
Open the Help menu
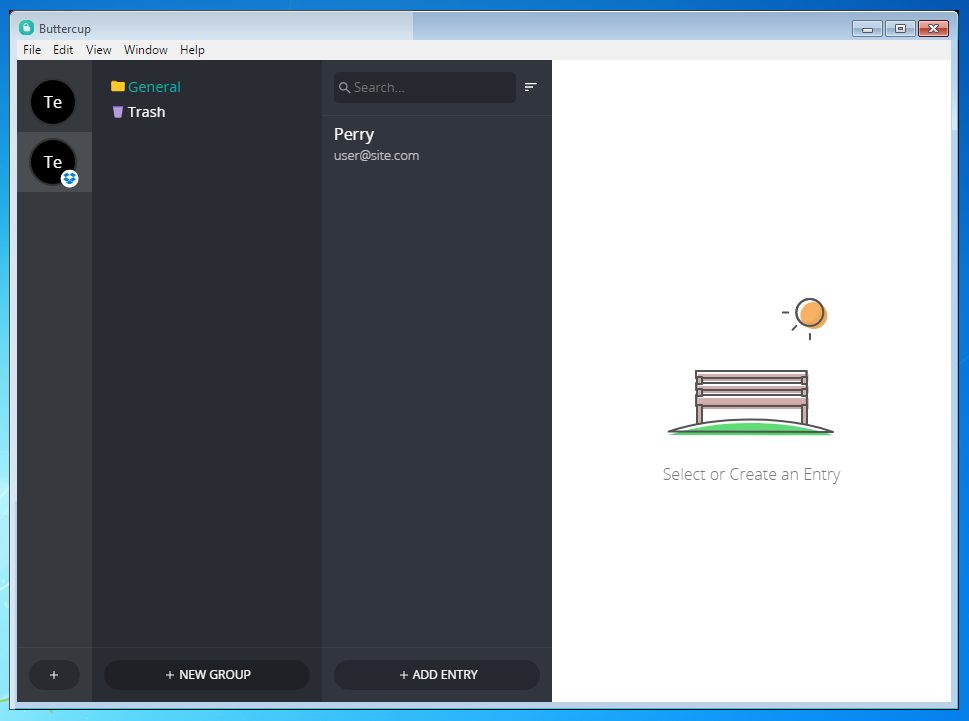(x=192, y=50)
